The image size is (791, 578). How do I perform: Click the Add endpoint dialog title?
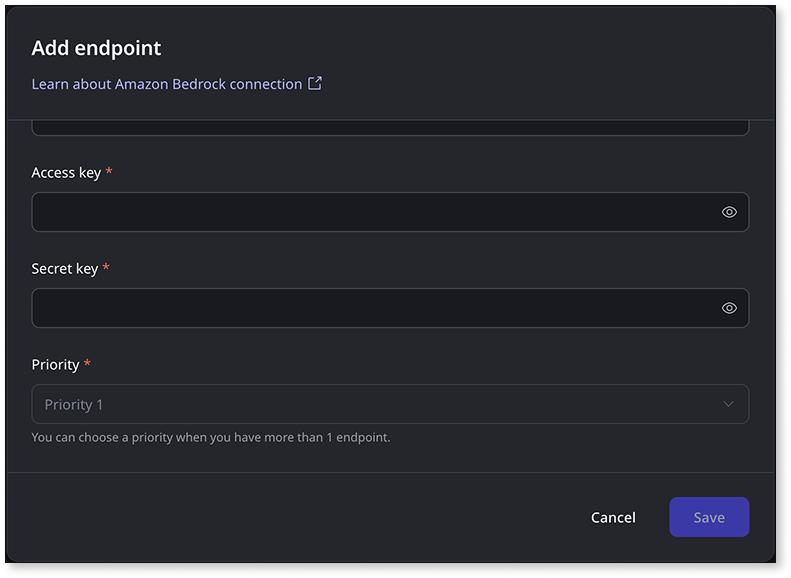(x=96, y=48)
